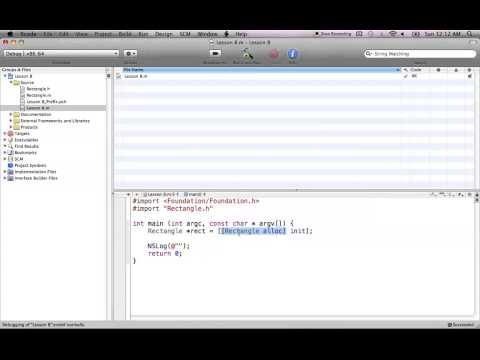The image size is (480, 360).
Task: Click the NSLog(@""); code line
Action: click(169, 246)
